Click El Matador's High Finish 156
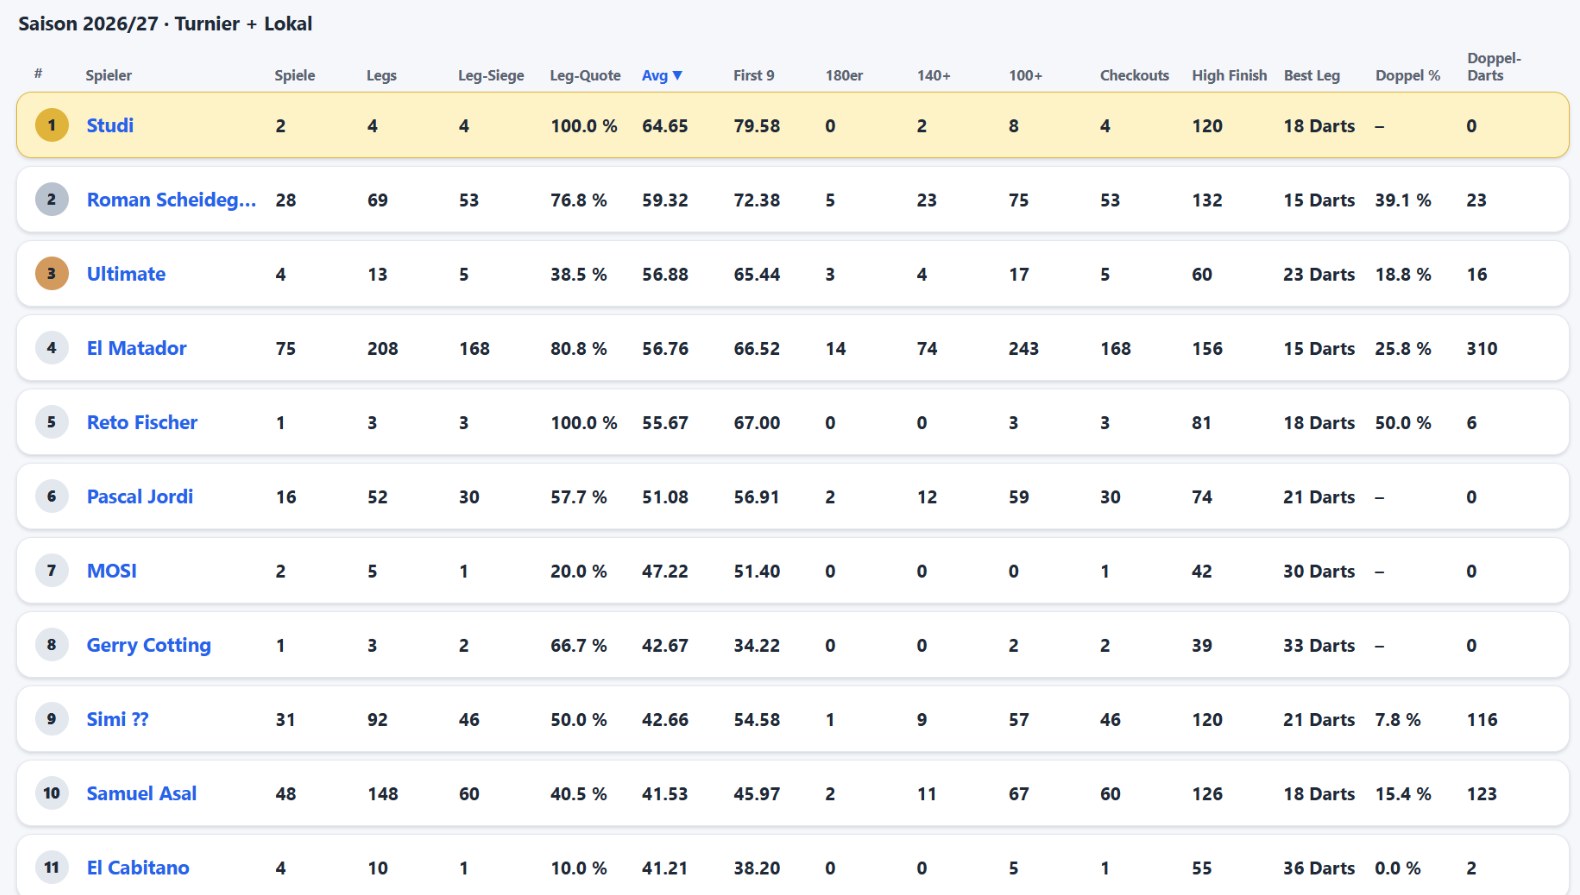This screenshot has height=895, width=1580. (x=1207, y=349)
